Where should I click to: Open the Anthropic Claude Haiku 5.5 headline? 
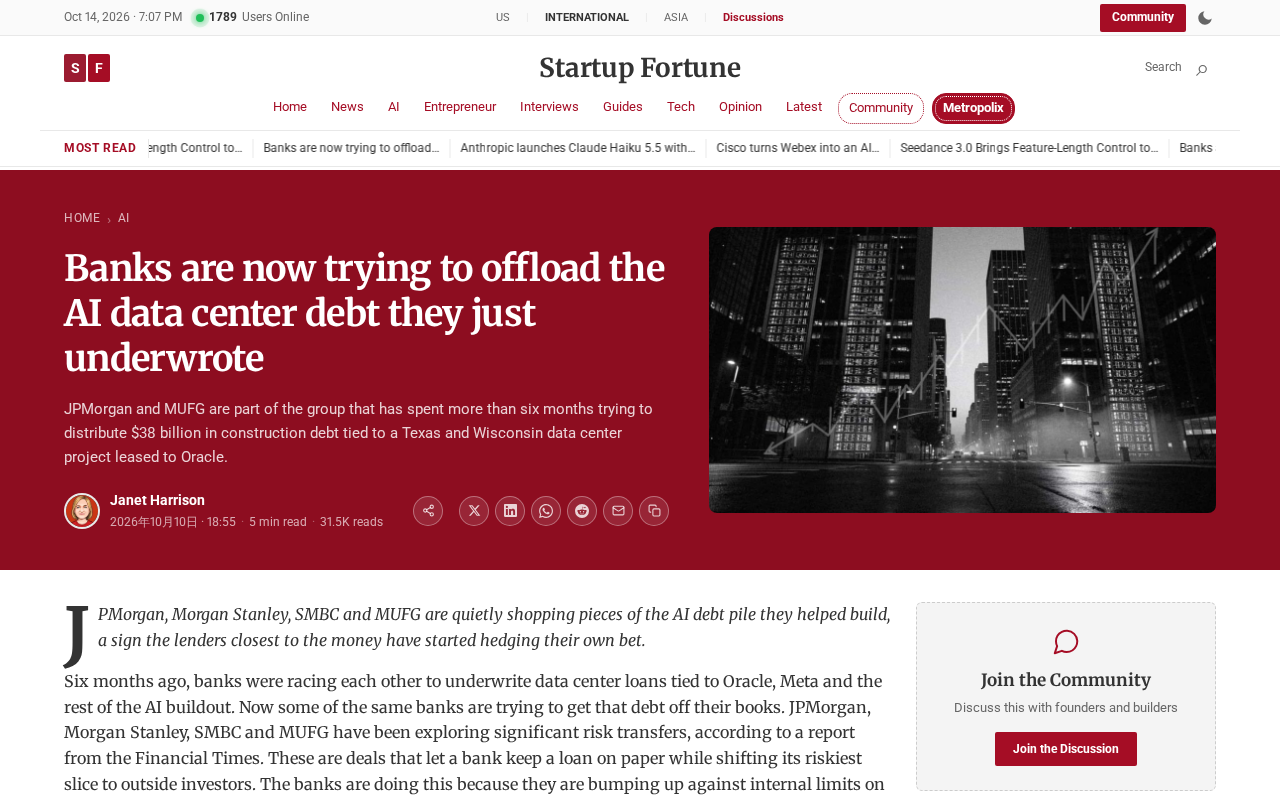(578, 148)
